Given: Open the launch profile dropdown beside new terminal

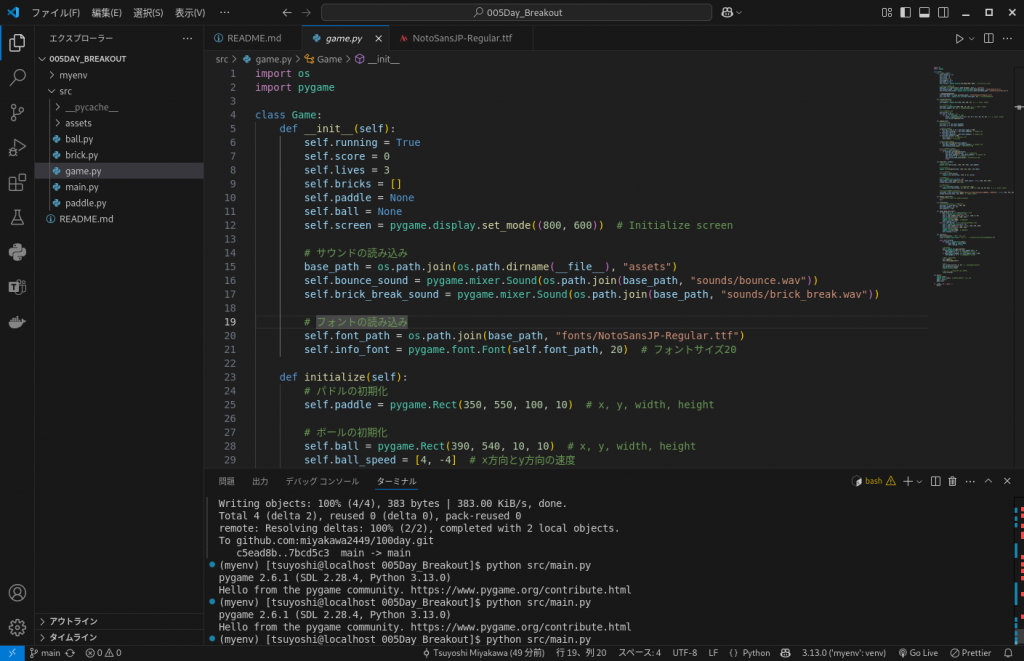Looking at the screenshot, I should (x=920, y=481).
